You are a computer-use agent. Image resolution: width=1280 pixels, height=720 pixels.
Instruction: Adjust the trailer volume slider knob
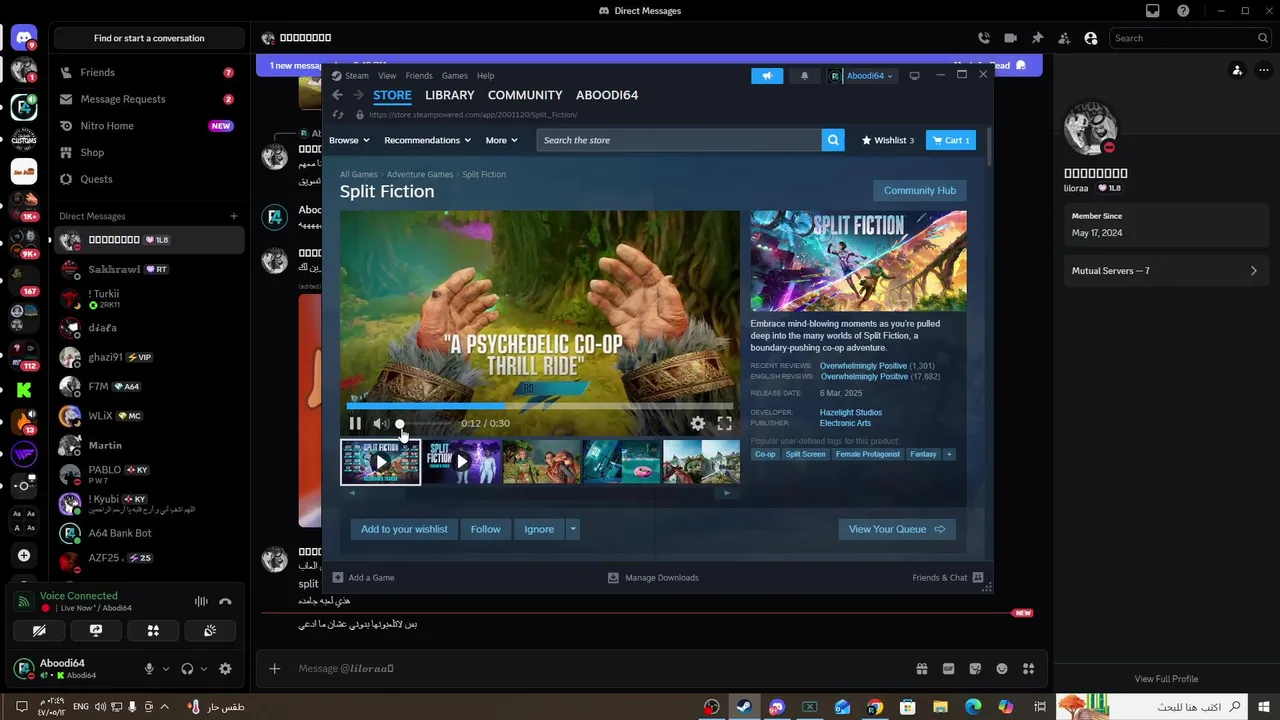[x=400, y=424]
